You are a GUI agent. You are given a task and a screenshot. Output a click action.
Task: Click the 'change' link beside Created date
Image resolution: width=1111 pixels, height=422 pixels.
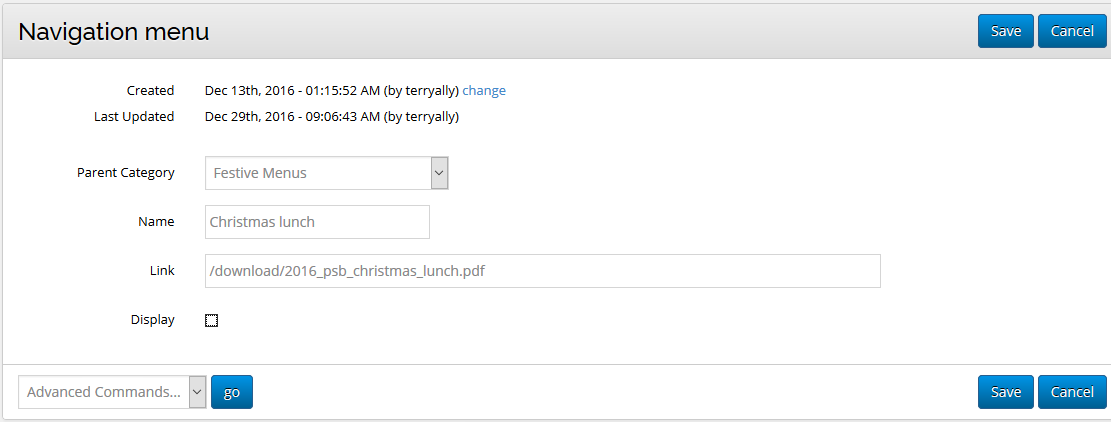pyautogui.click(x=484, y=90)
